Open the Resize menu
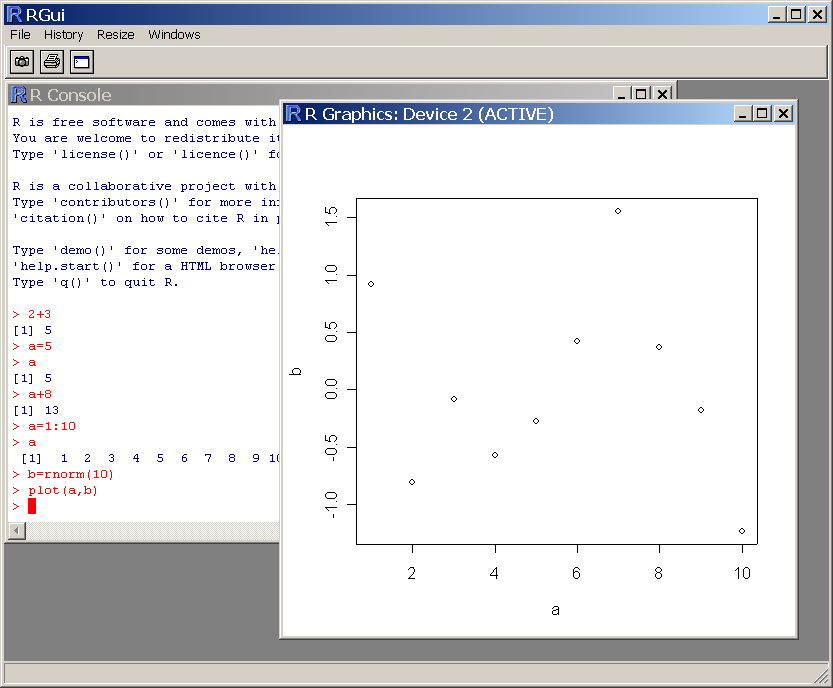833x688 pixels. (x=116, y=35)
